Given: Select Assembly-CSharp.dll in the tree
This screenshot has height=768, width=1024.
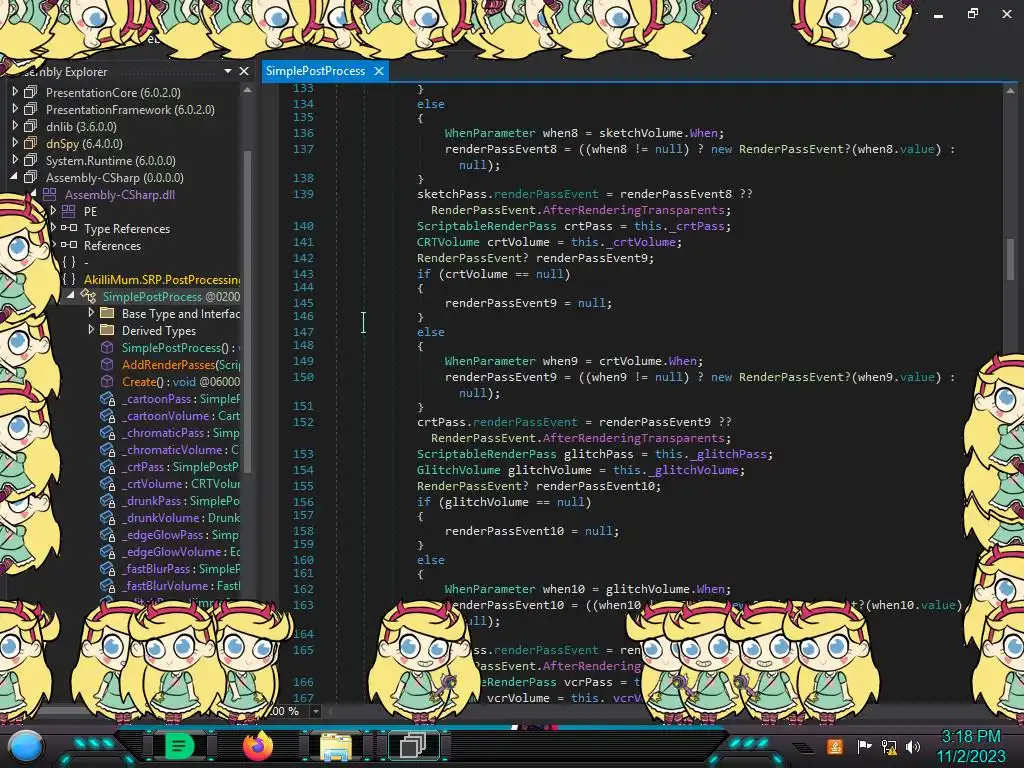Looking at the screenshot, I should [x=120, y=195].
